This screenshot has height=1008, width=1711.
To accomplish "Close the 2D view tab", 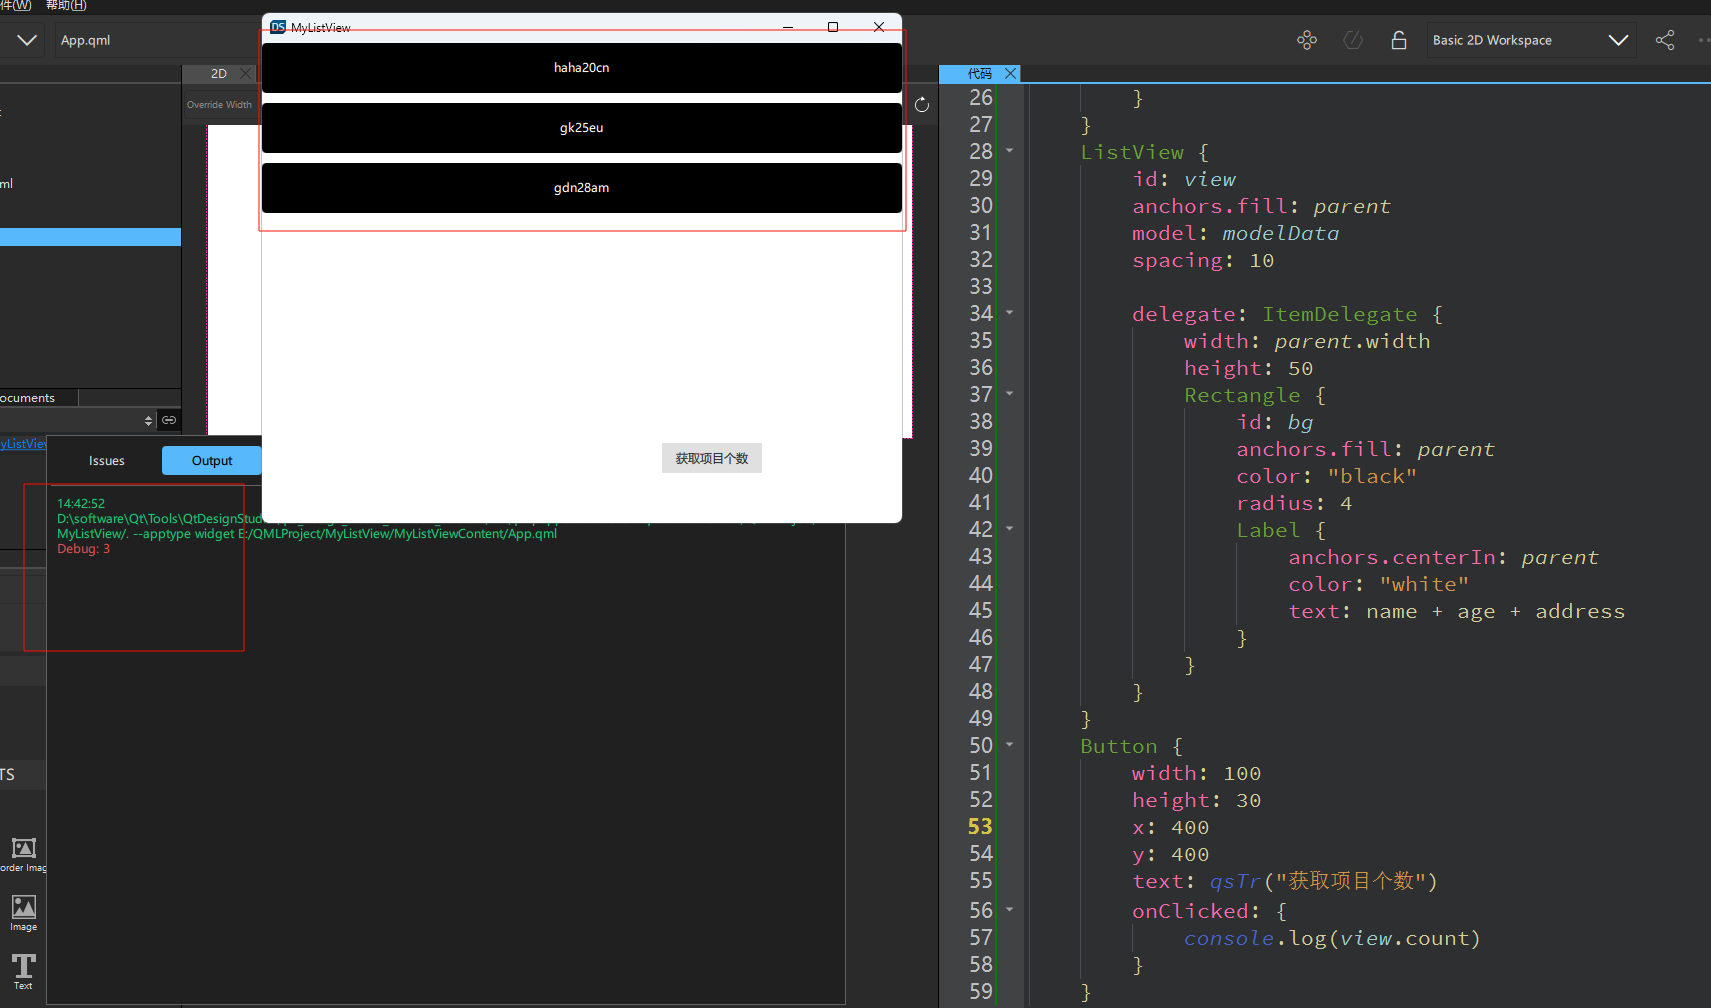I will click(245, 74).
